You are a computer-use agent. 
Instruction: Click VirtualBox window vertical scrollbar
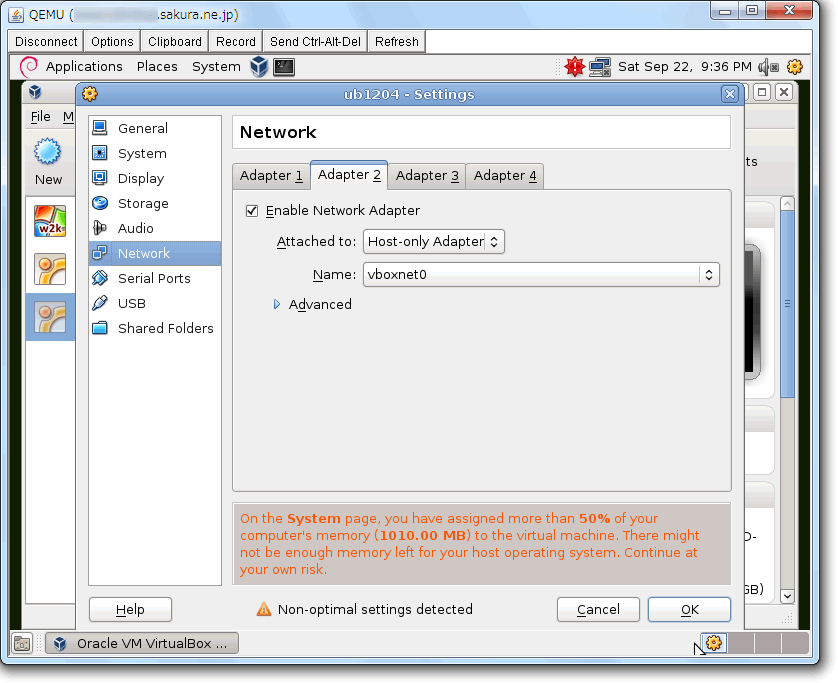point(787,304)
